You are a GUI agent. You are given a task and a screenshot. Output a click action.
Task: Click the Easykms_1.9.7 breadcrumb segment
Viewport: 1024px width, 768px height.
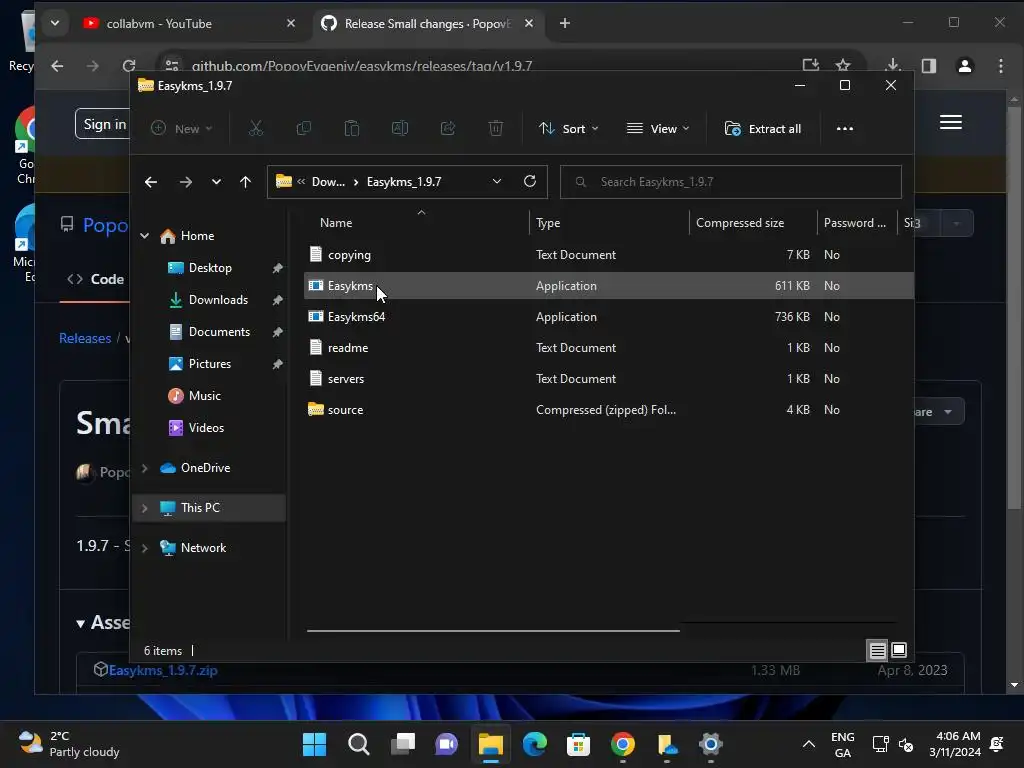[404, 182]
